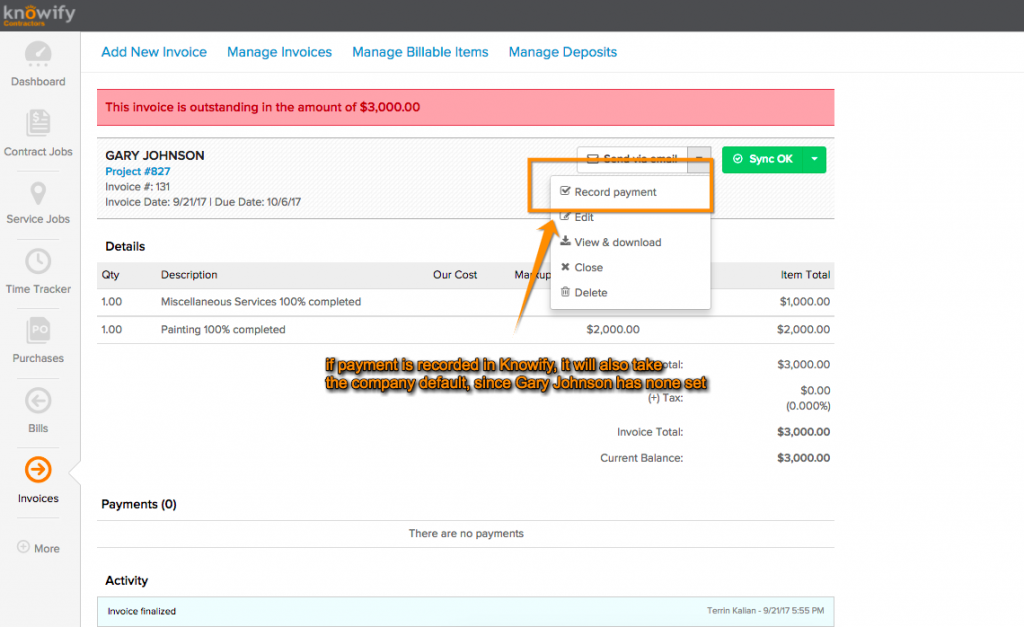
Task: Switch to the Manage Deposits tab
Action: point(562,51)
